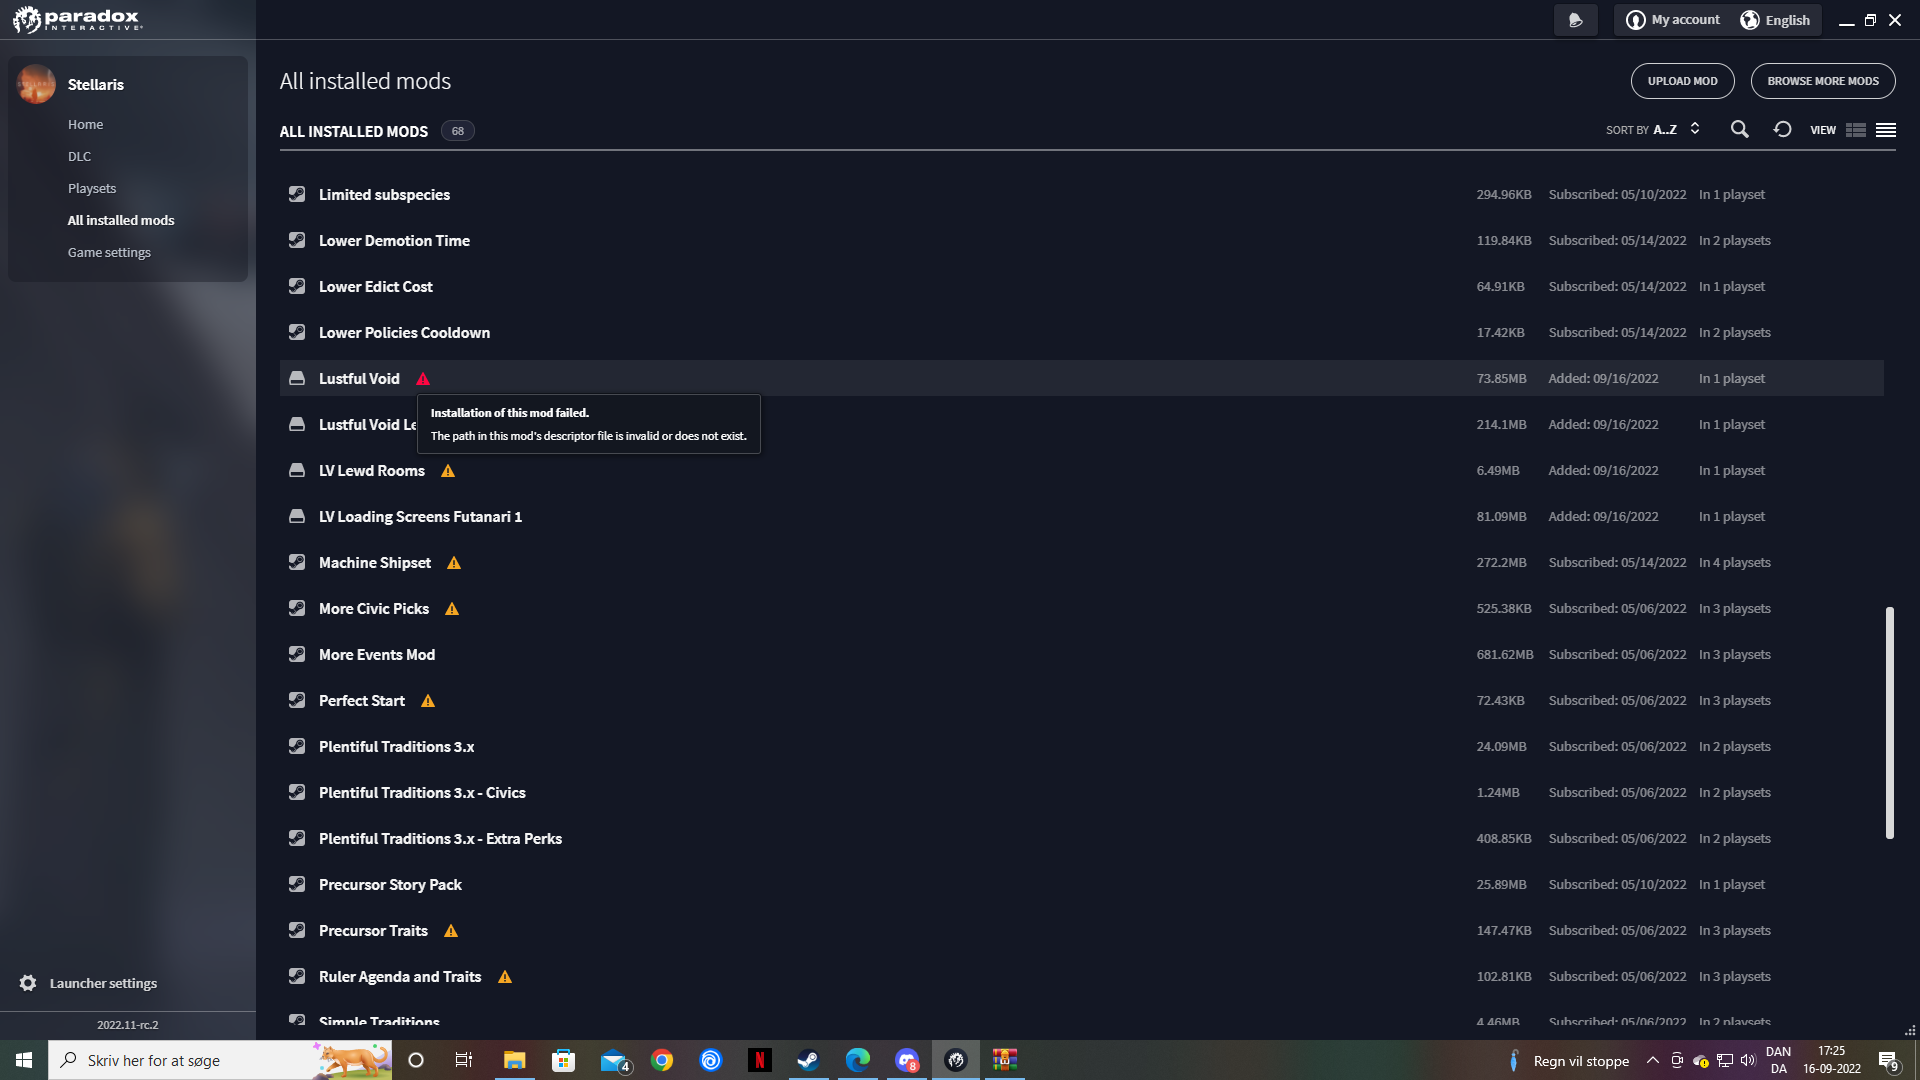Click 'In 4 playsets' on Machine Shipset row

[x=1734, y=563]
